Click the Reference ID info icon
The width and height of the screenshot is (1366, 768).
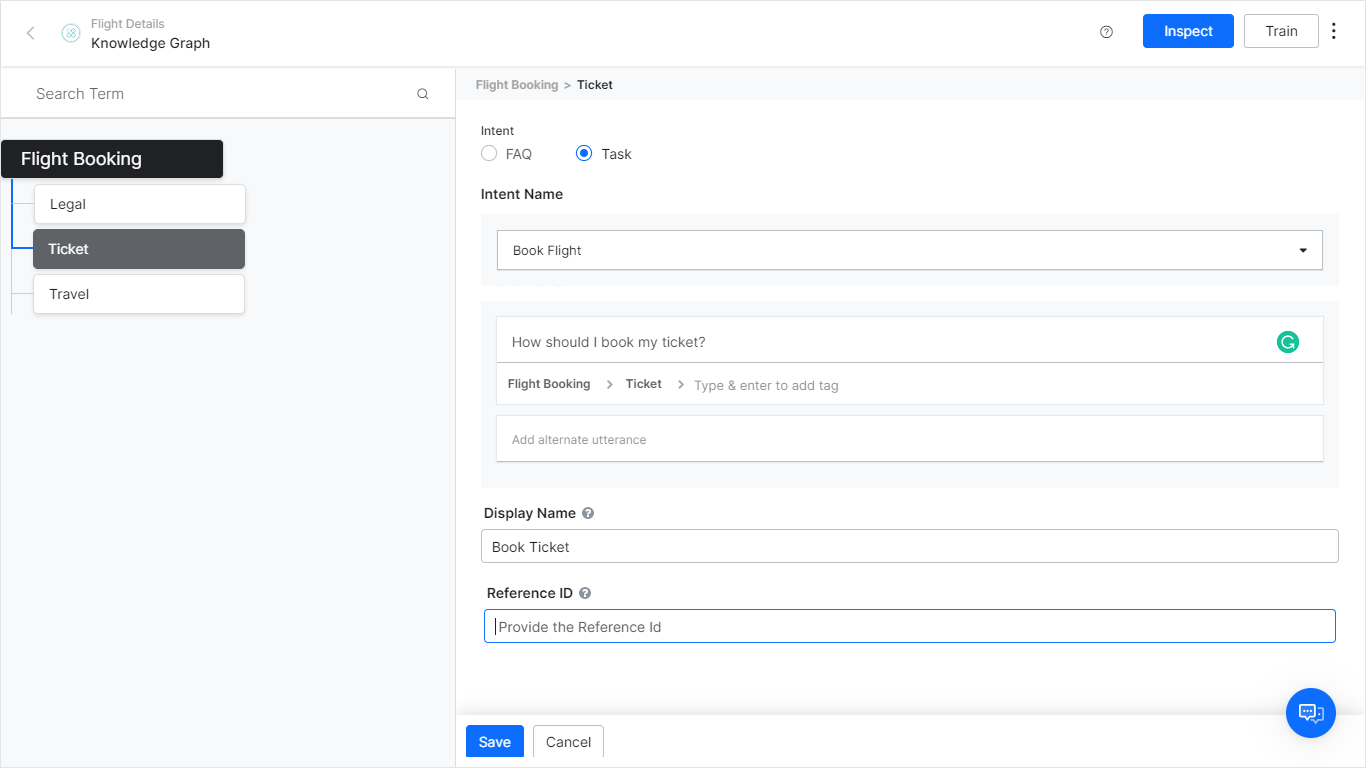585,592
